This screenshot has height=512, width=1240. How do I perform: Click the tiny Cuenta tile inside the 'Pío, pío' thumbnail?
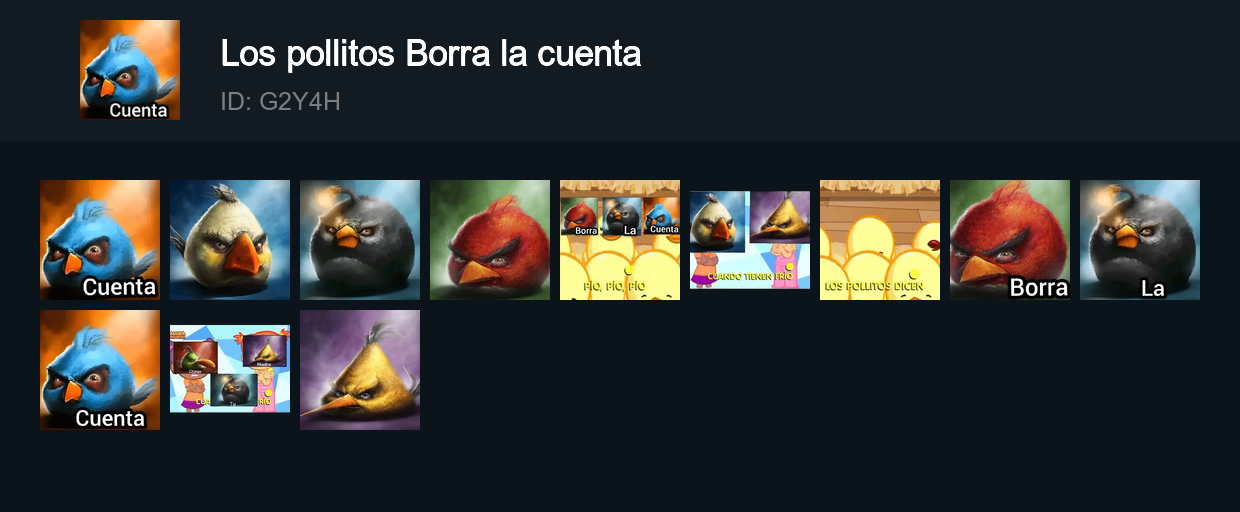click(x=661, y=217)
